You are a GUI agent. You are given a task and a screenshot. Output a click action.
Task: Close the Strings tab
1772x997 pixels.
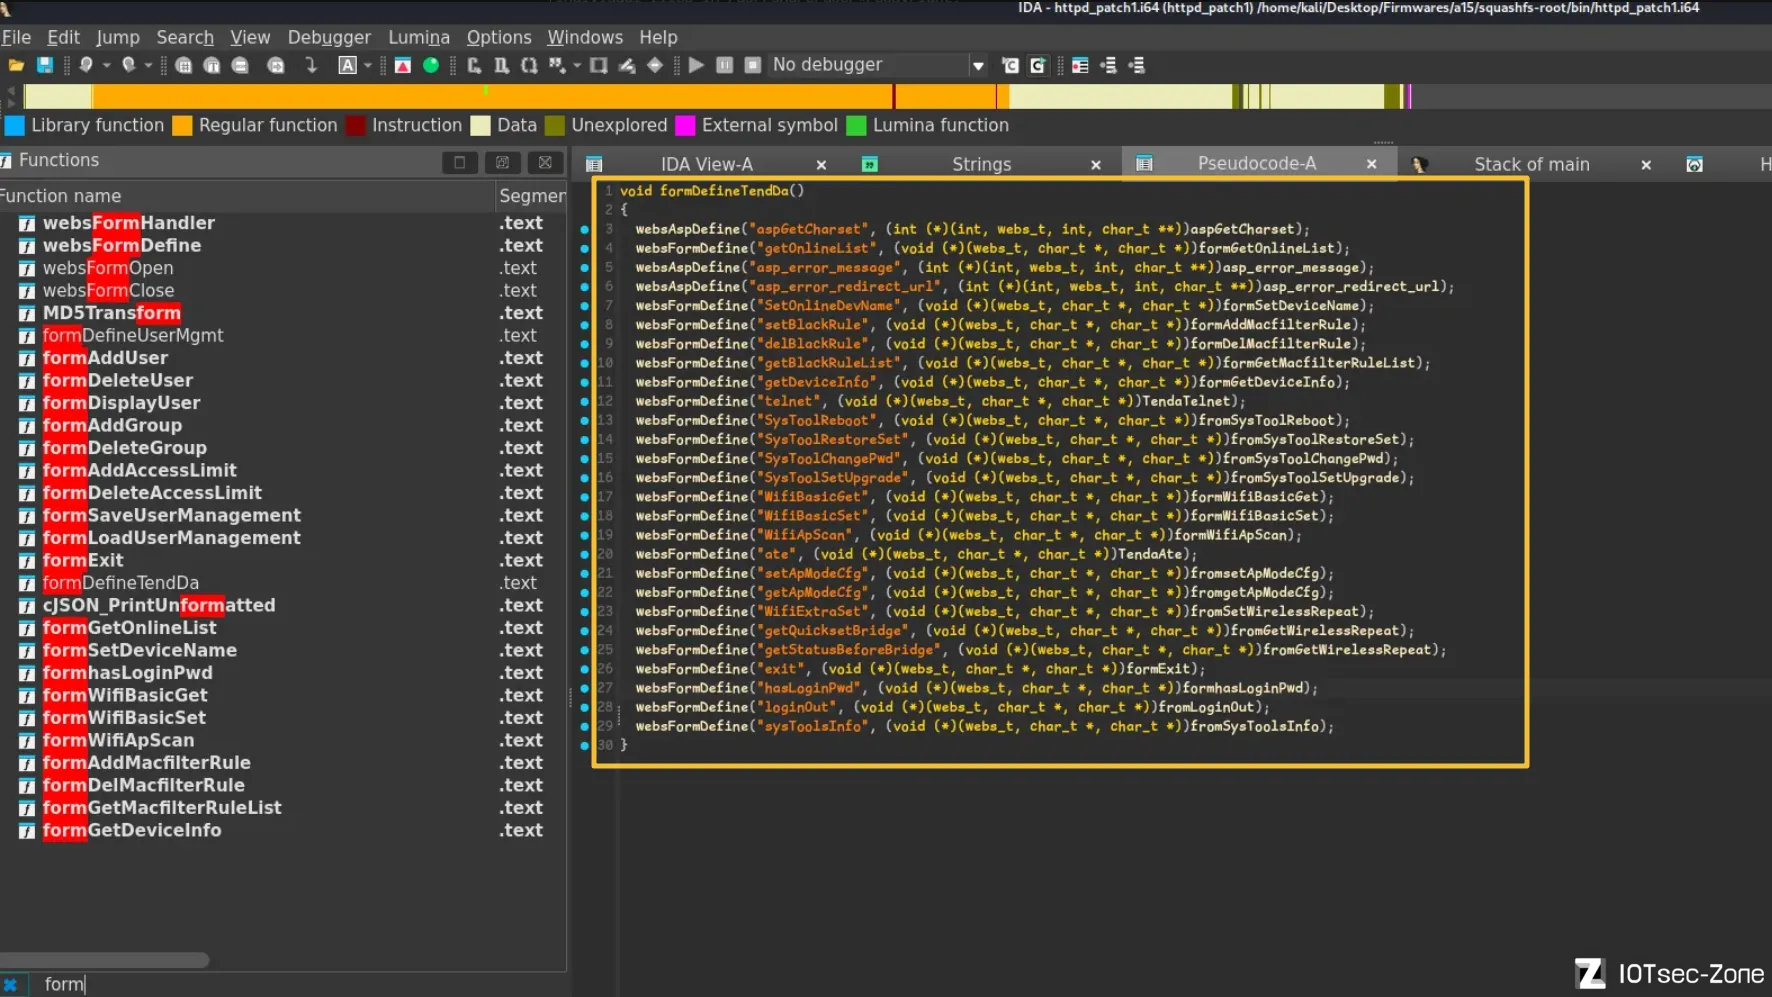click(1096, 165)
